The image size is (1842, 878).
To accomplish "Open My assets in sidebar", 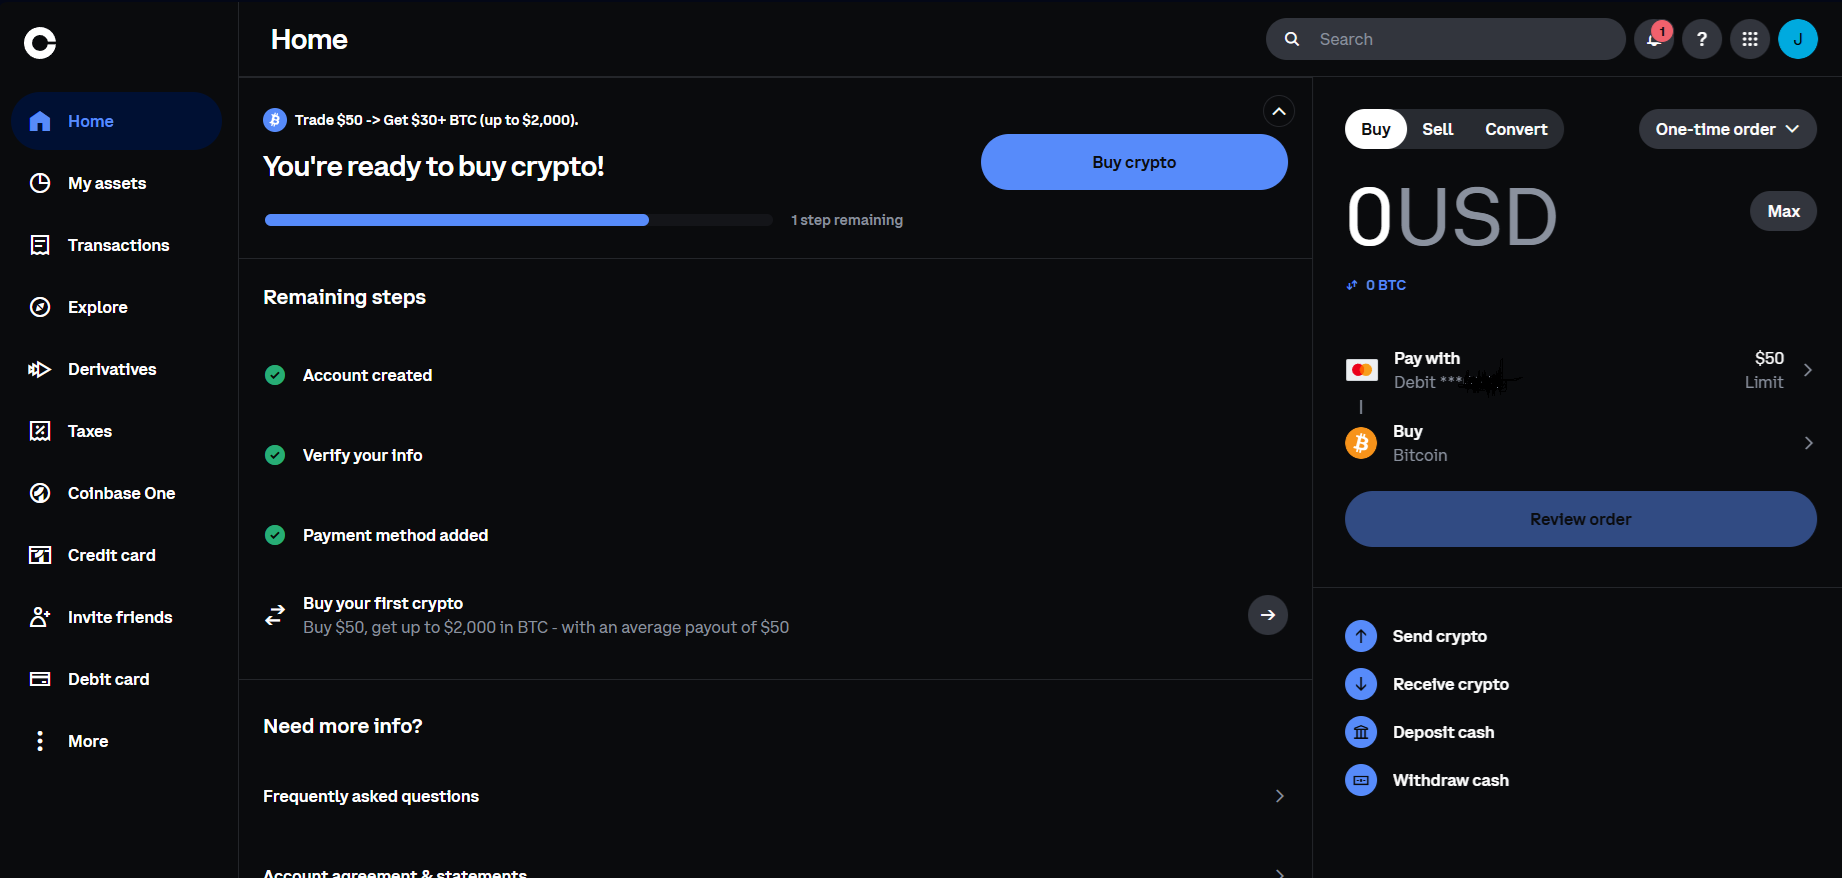I will pyautogui.click(x=107, y=183).
